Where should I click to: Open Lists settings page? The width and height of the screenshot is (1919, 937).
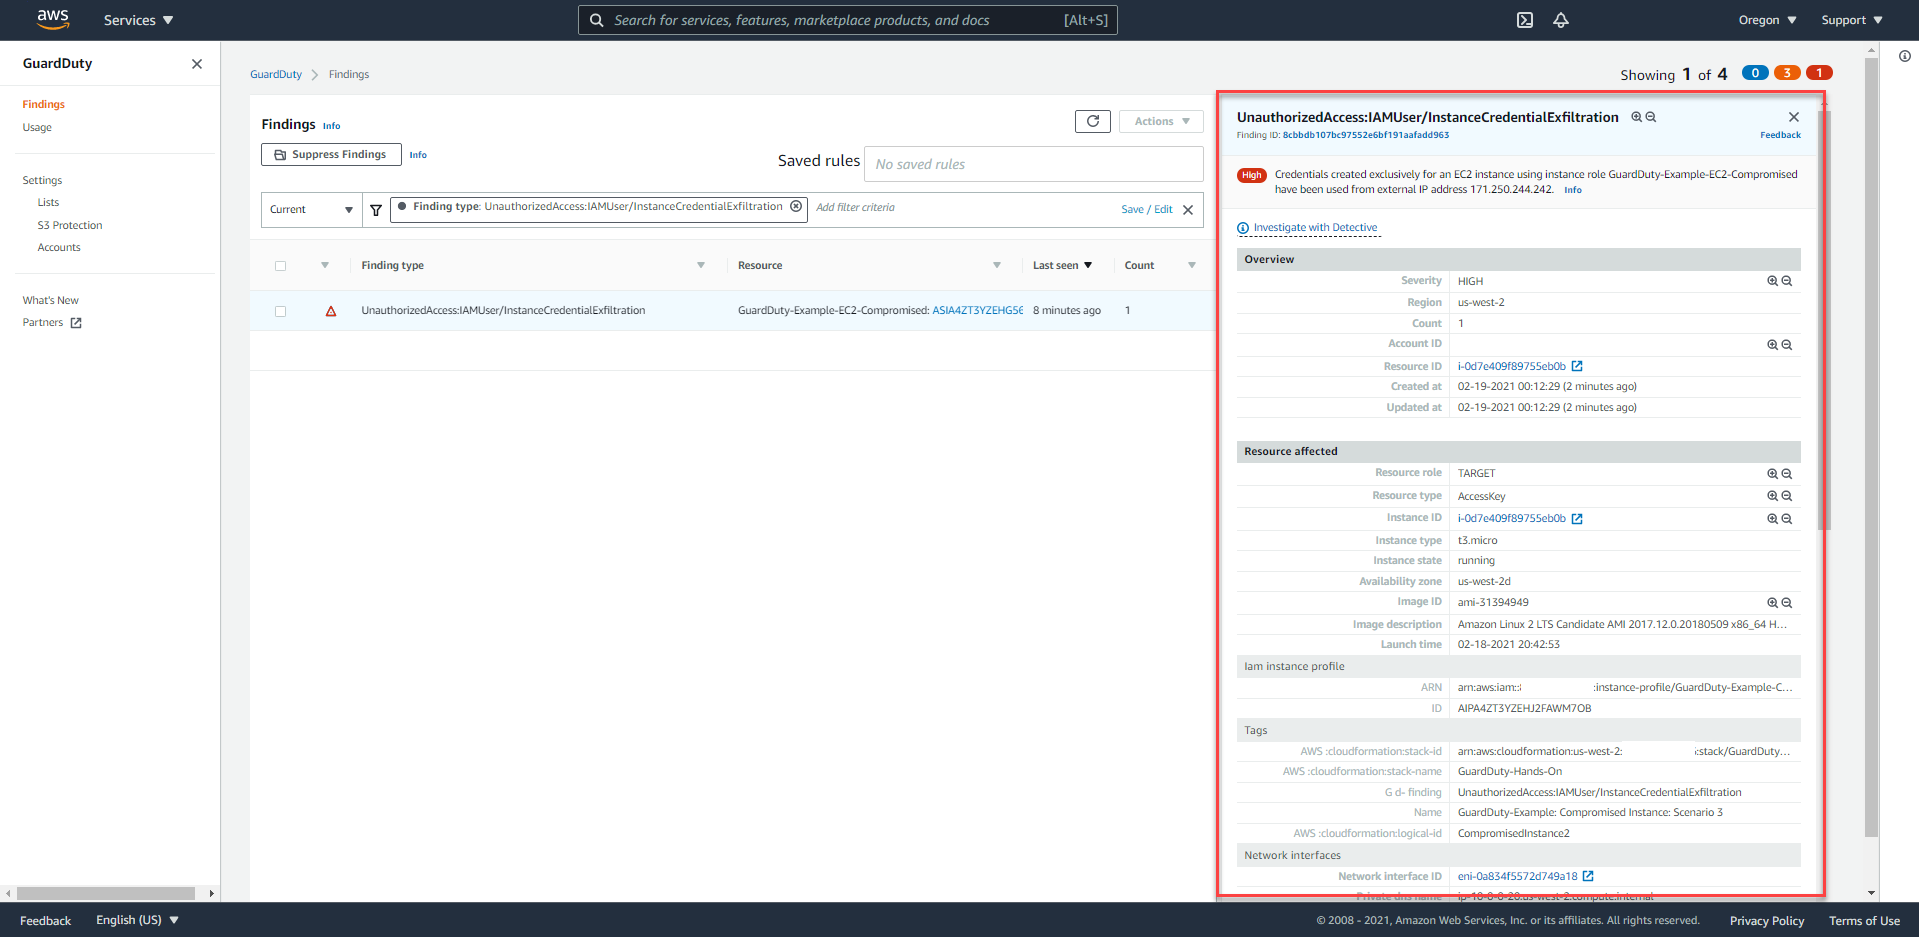tap(48, 202)
